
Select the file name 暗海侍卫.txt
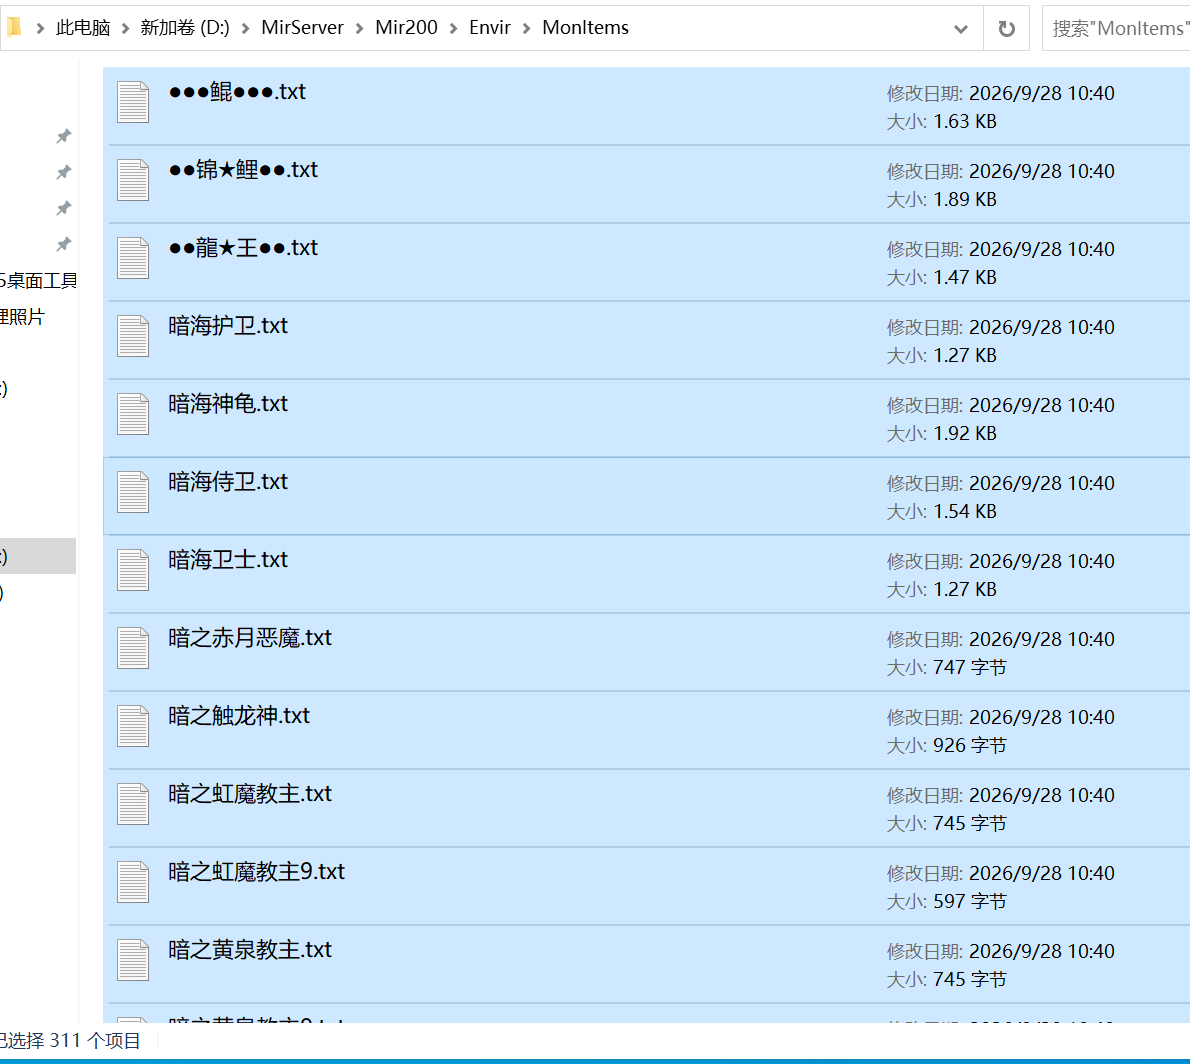click(228, 483)
